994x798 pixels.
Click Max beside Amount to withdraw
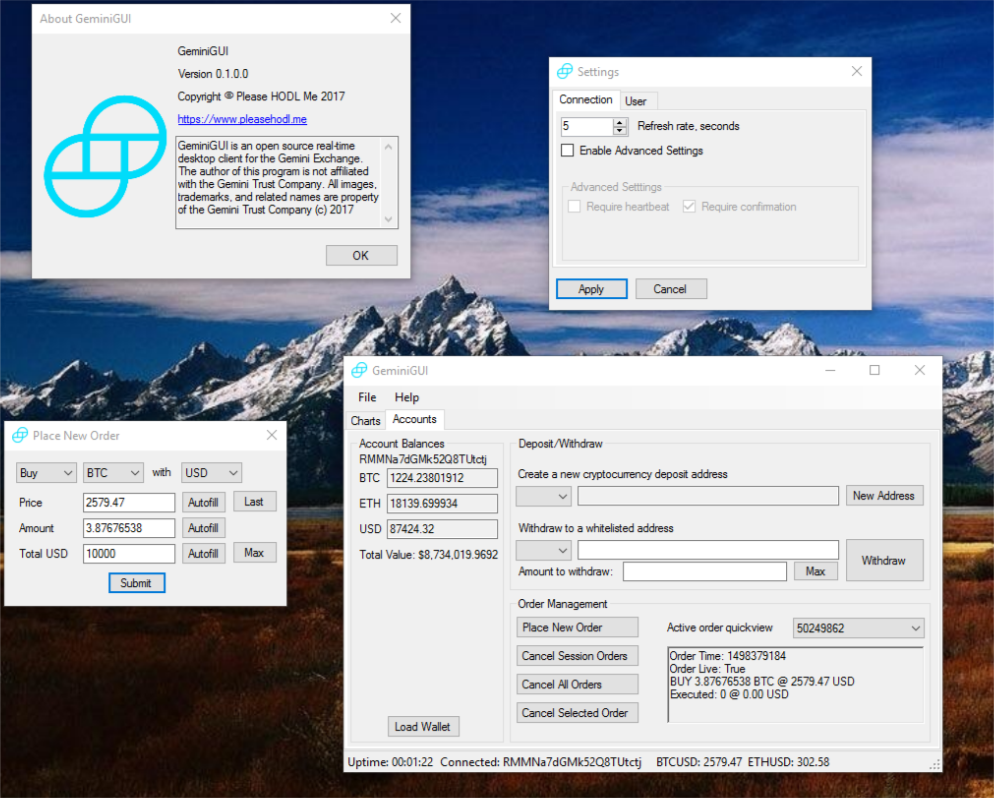coord(816,571)
